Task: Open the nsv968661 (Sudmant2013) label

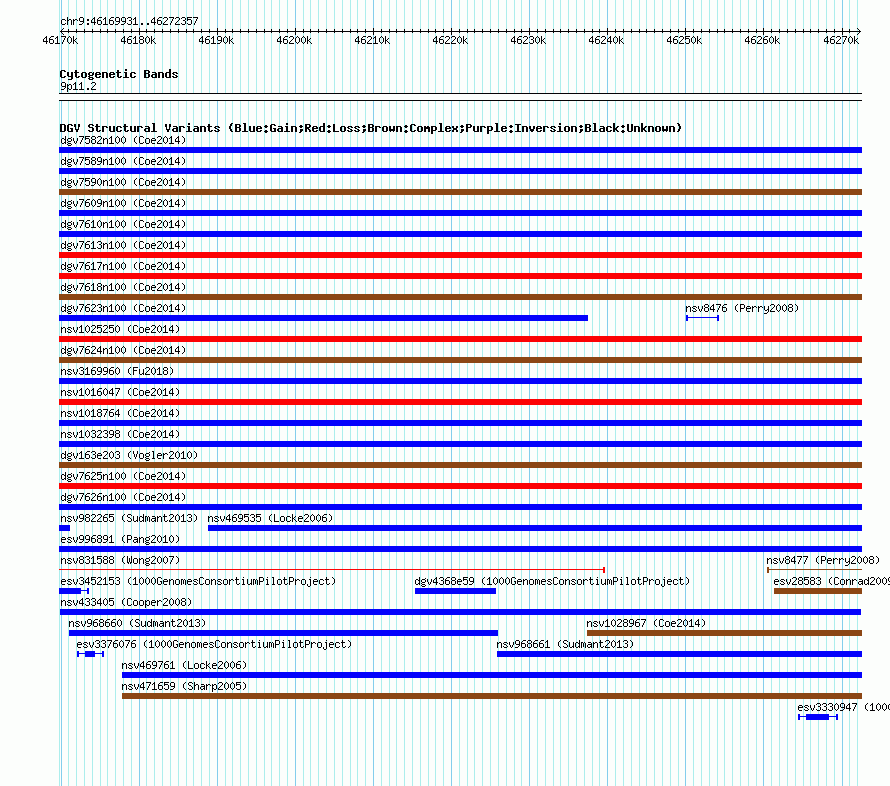Action: click(x=565, y=644)
